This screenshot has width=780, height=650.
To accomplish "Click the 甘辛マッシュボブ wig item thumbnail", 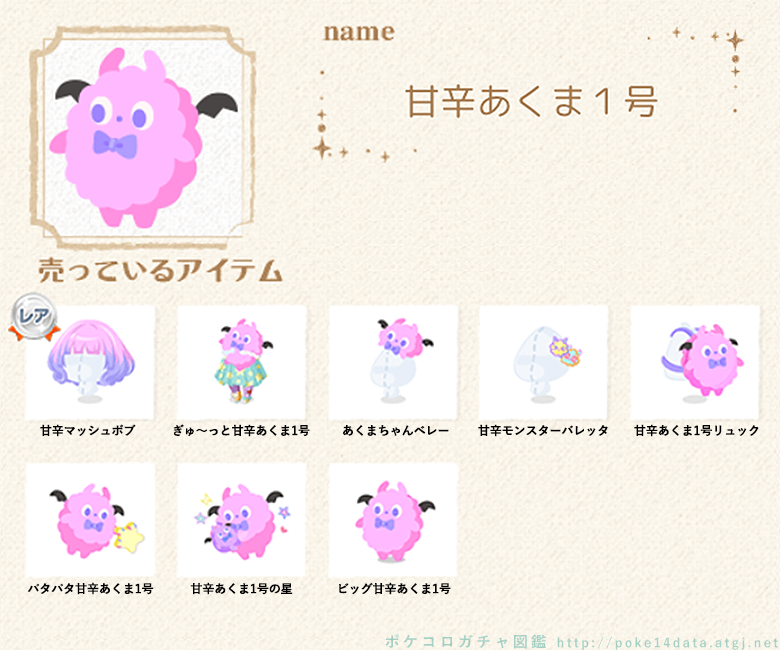I will coord(90,363).
